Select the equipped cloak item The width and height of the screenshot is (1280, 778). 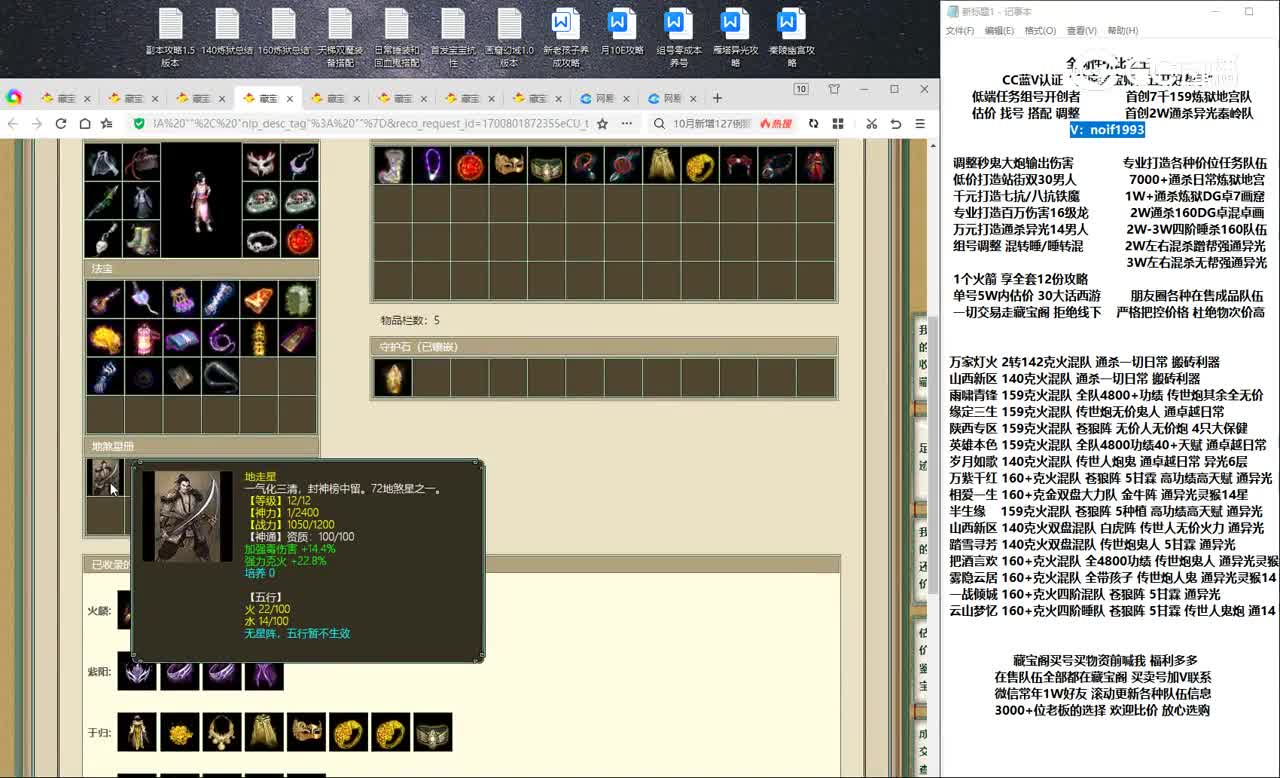pos(102,162)
